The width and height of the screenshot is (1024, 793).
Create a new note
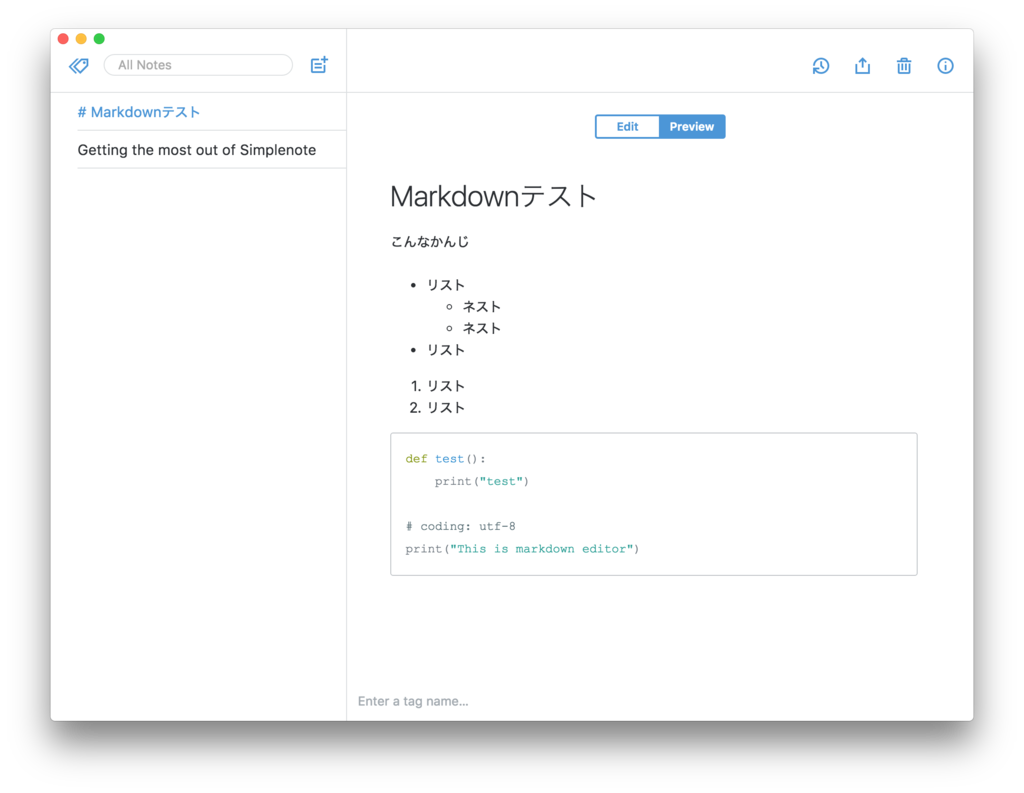coord(319,65)
